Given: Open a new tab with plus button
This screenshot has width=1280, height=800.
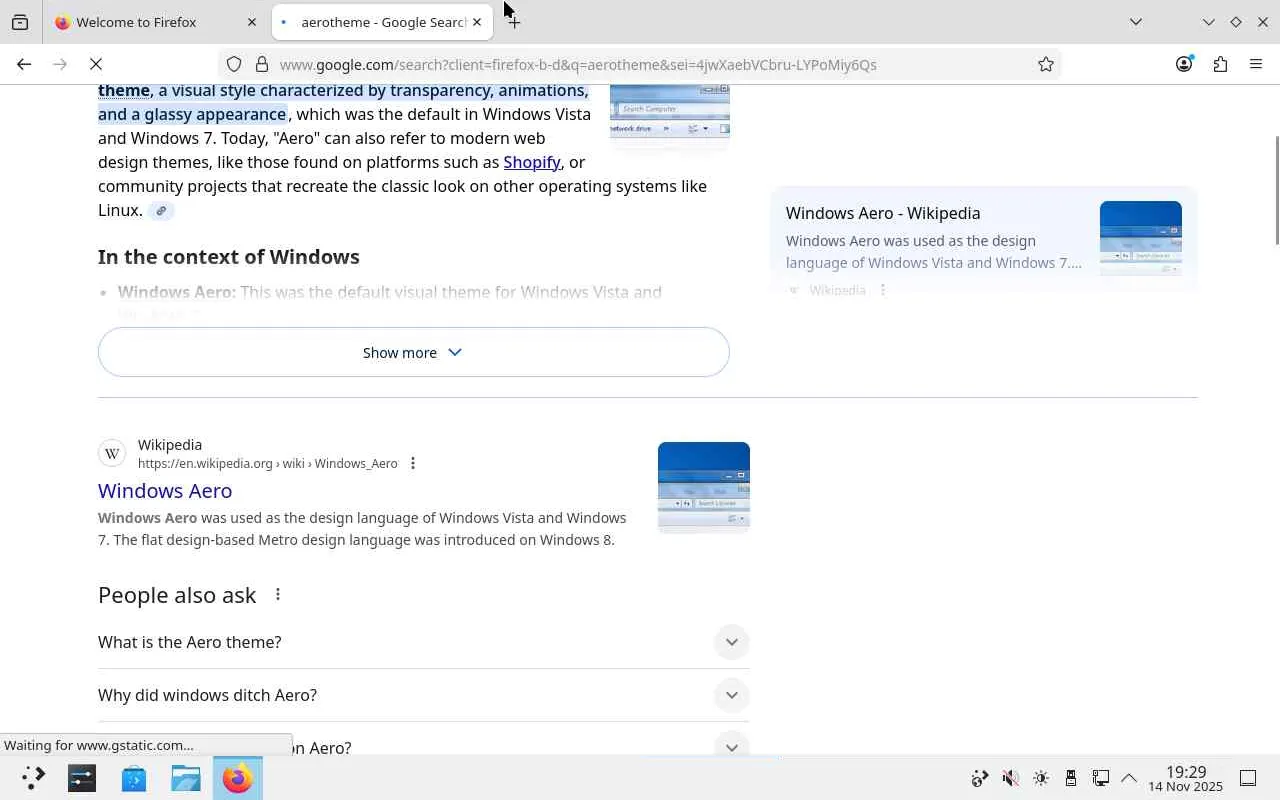Looking at the screenshot, I should point(514,22).
